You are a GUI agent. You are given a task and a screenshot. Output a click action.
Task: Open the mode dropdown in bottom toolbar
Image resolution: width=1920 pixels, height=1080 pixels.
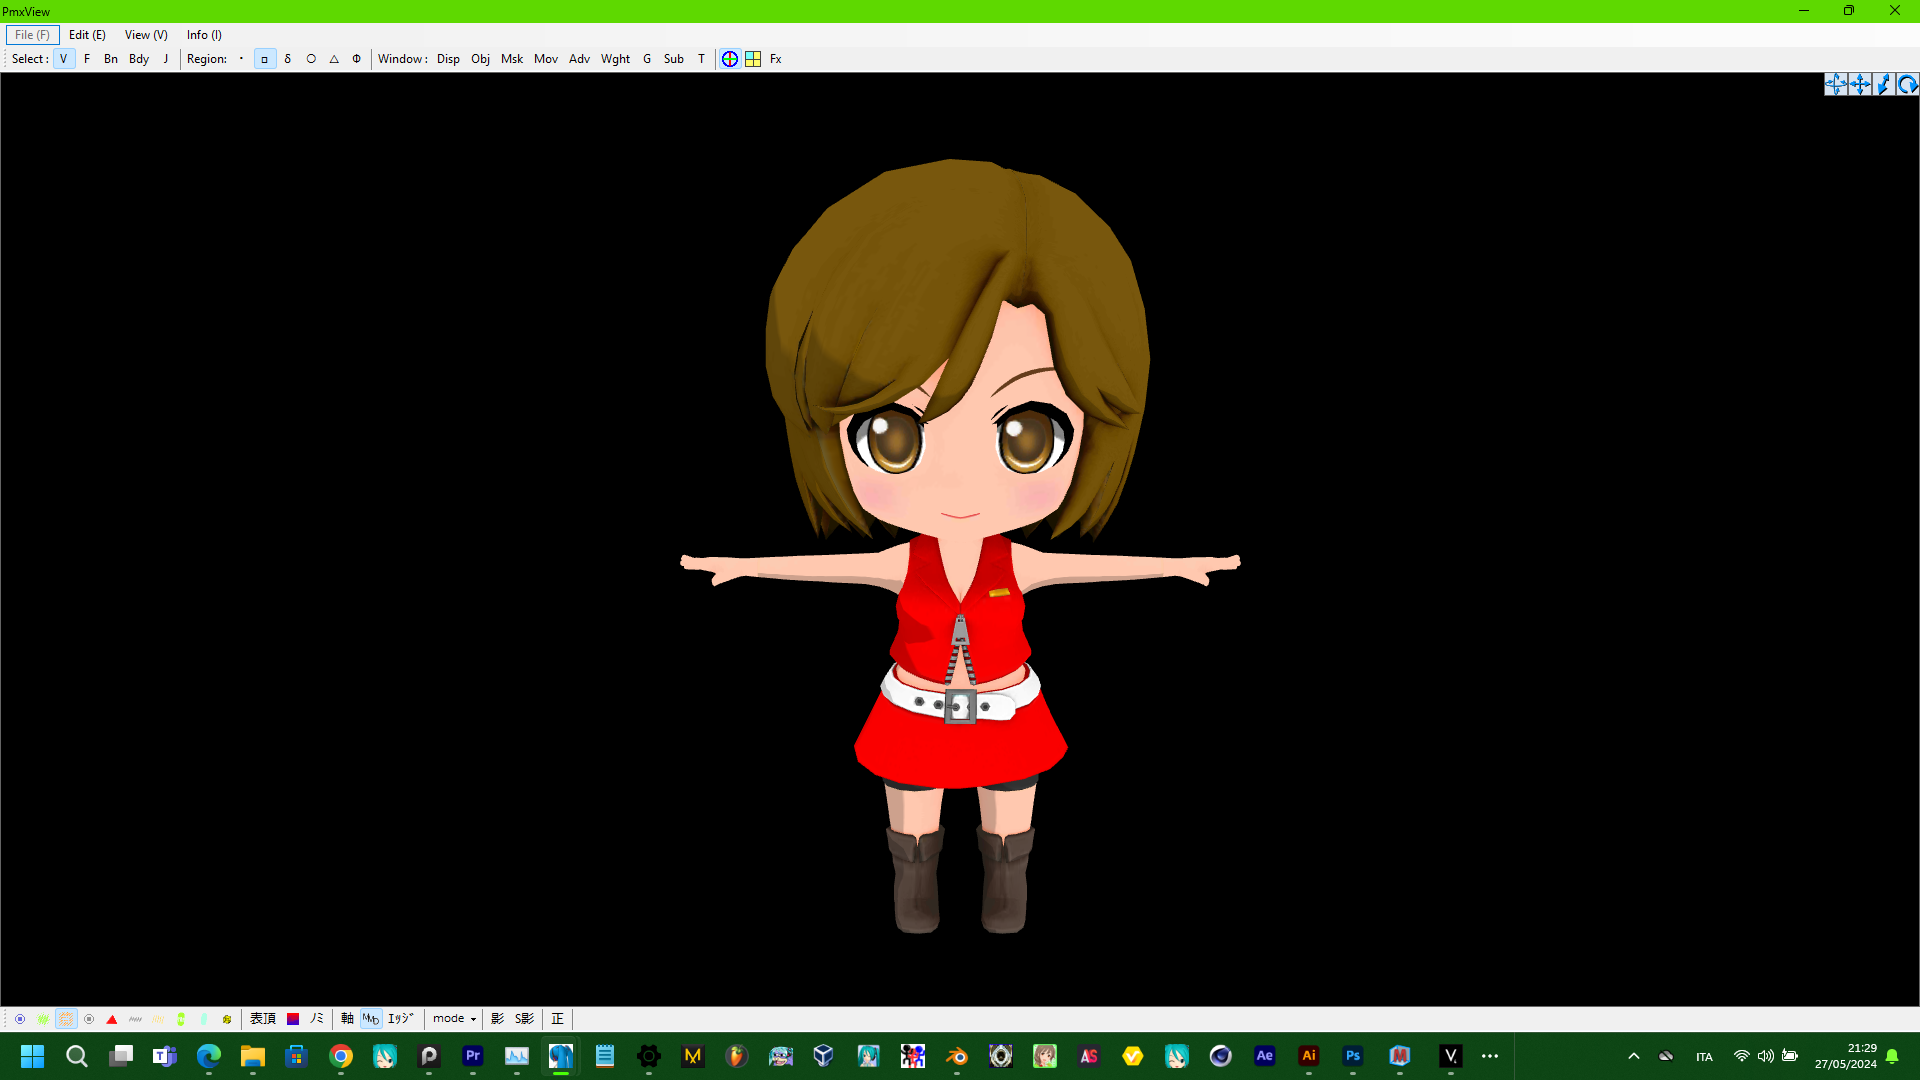(454, 1019)
